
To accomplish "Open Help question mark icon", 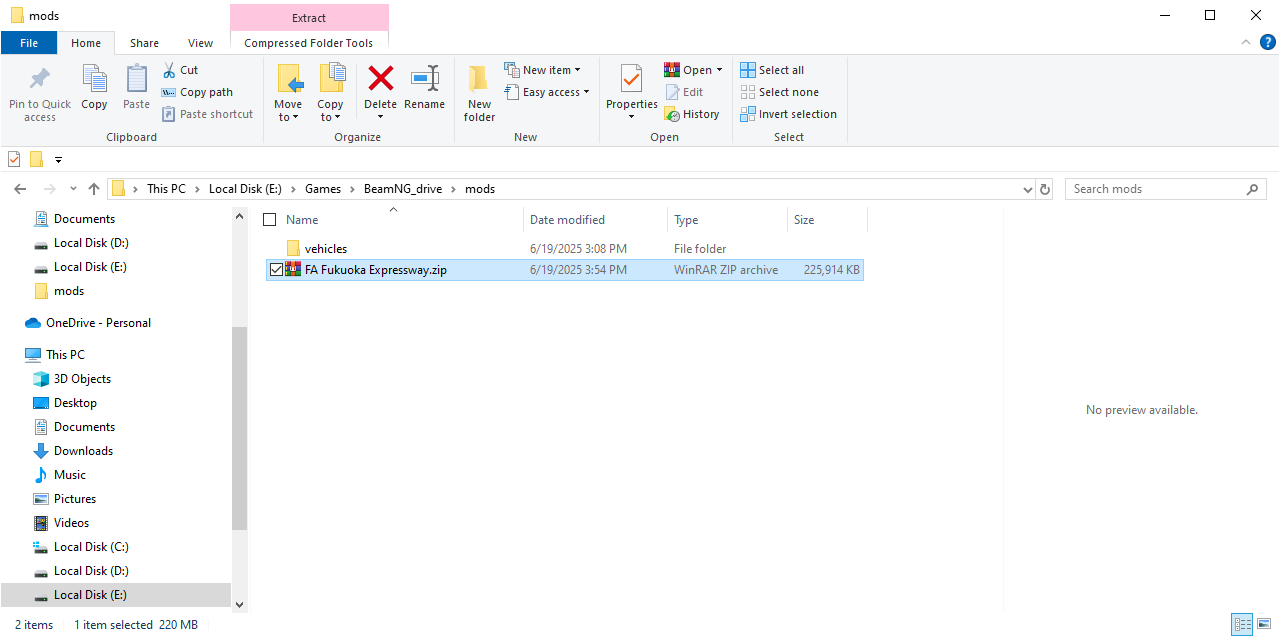I will click(1267, 43).
